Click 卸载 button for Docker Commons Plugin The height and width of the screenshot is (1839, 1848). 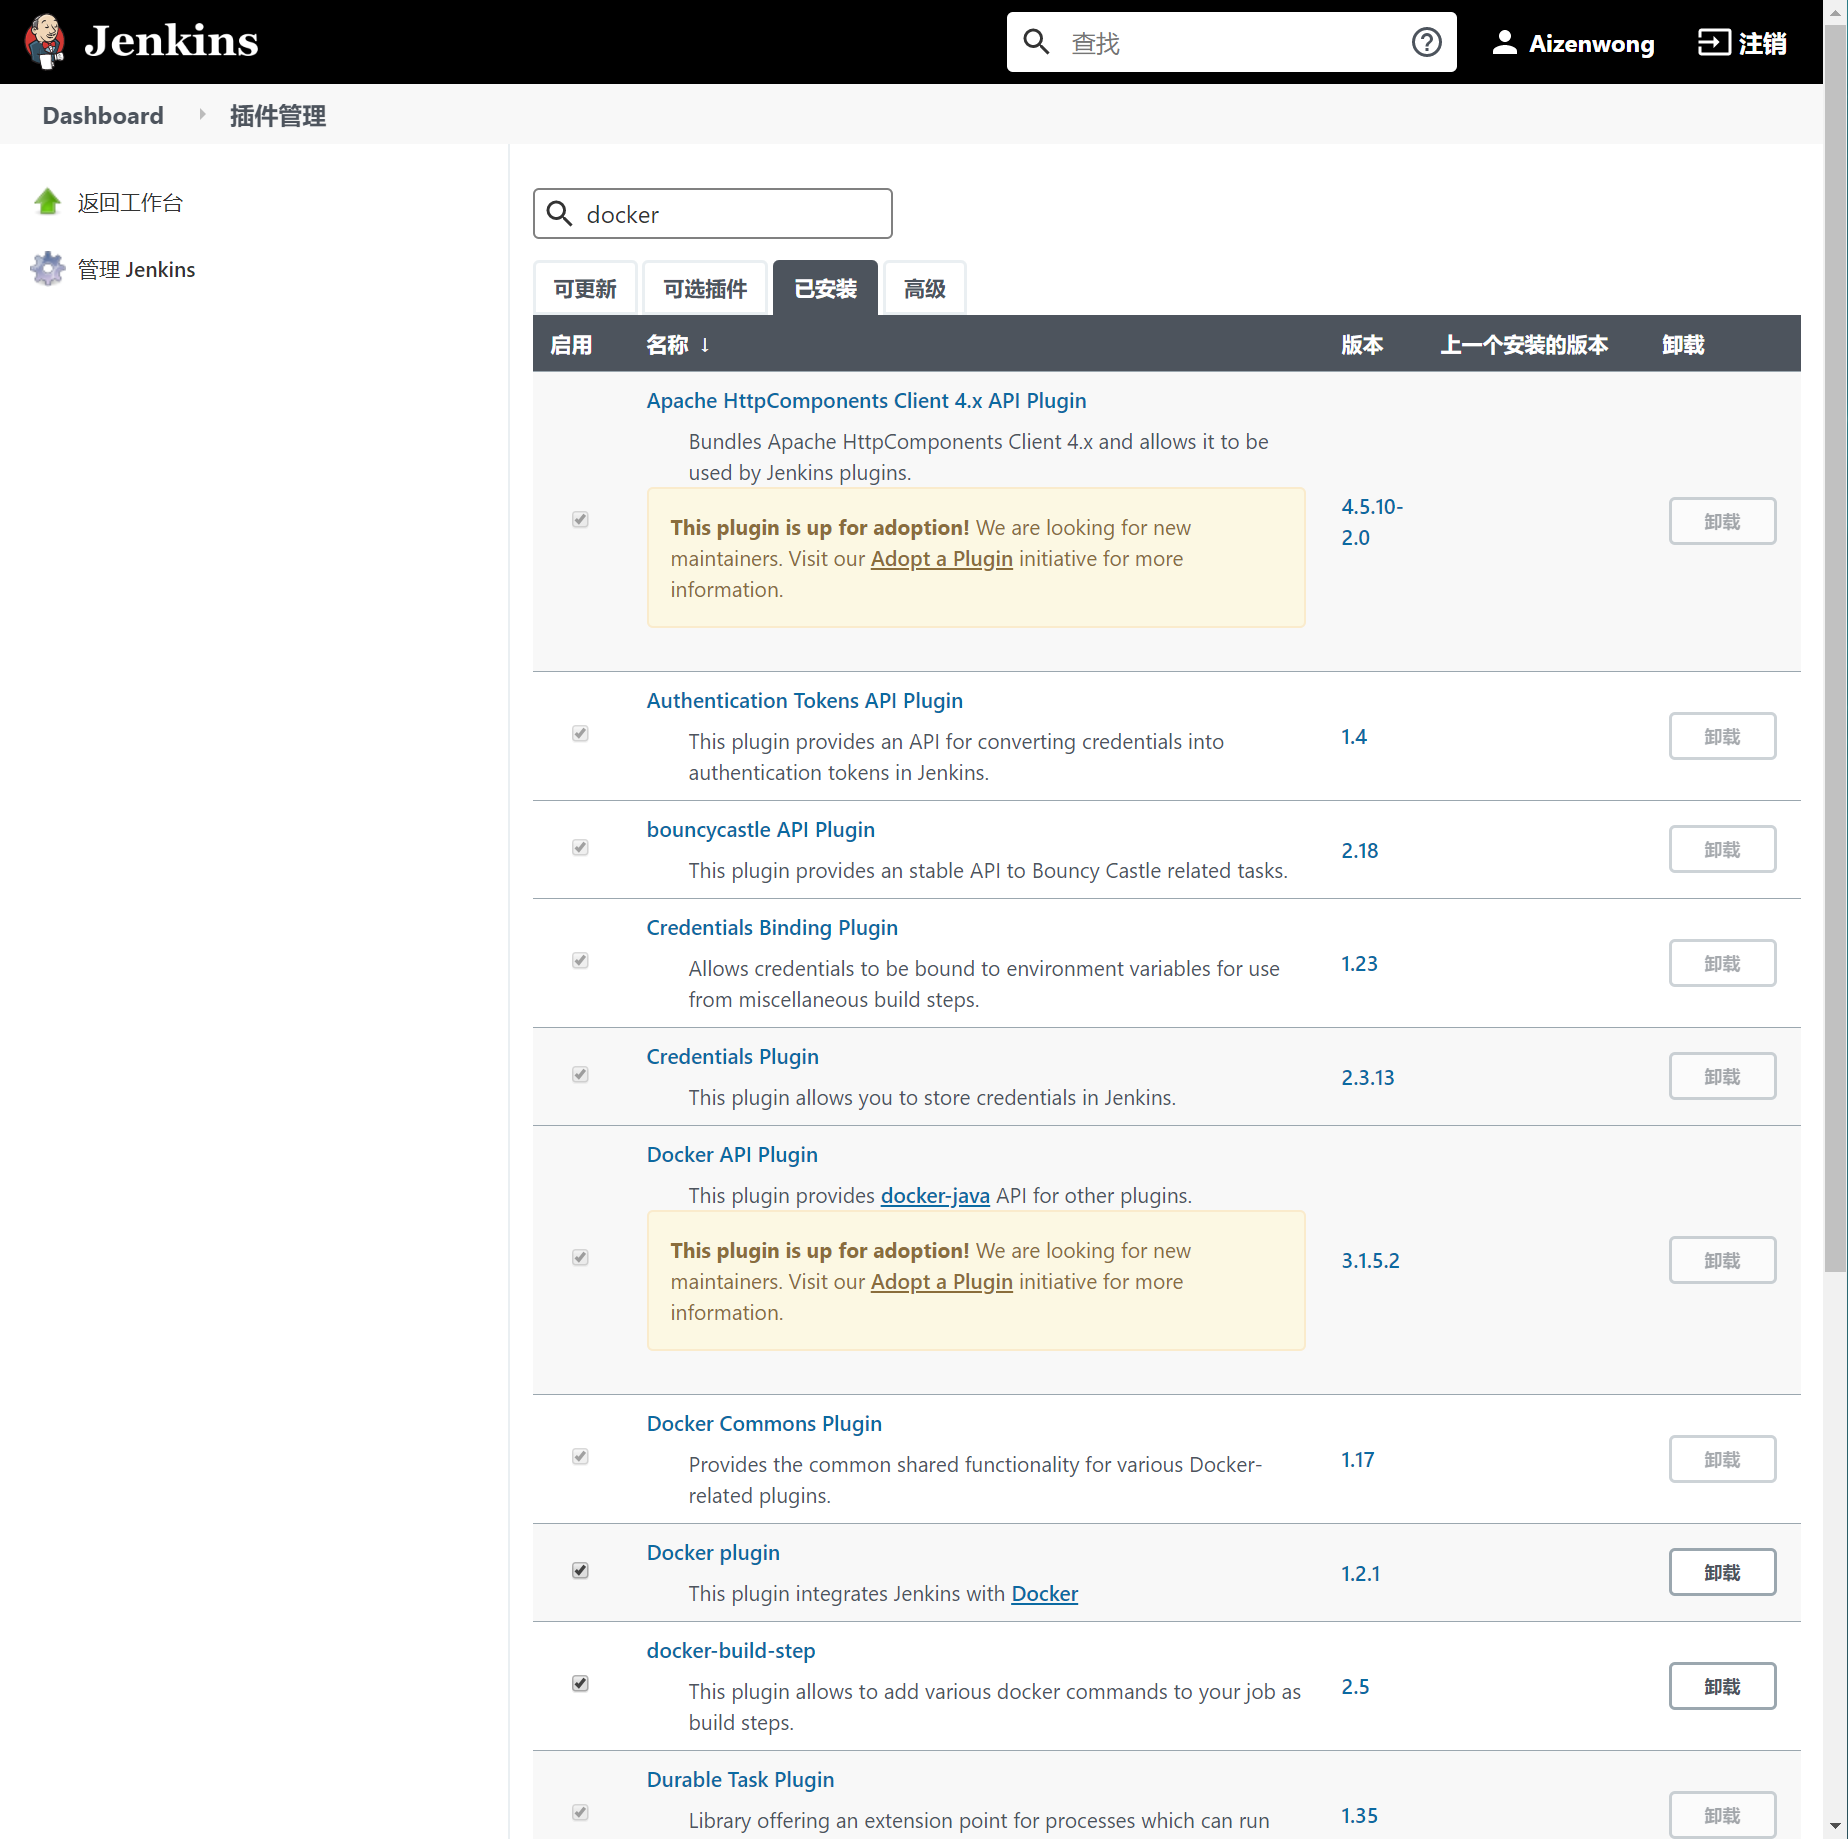pos(1722,1459)
